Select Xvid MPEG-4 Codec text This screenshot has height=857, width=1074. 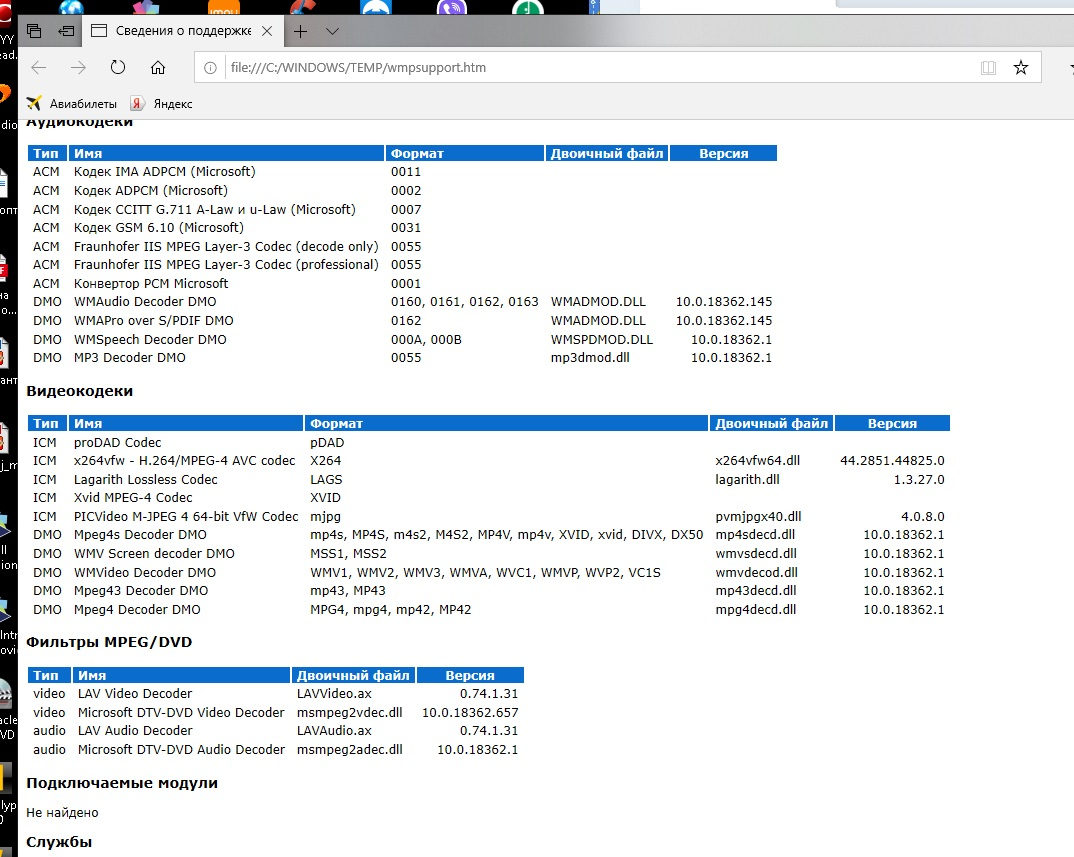[133, 497]
